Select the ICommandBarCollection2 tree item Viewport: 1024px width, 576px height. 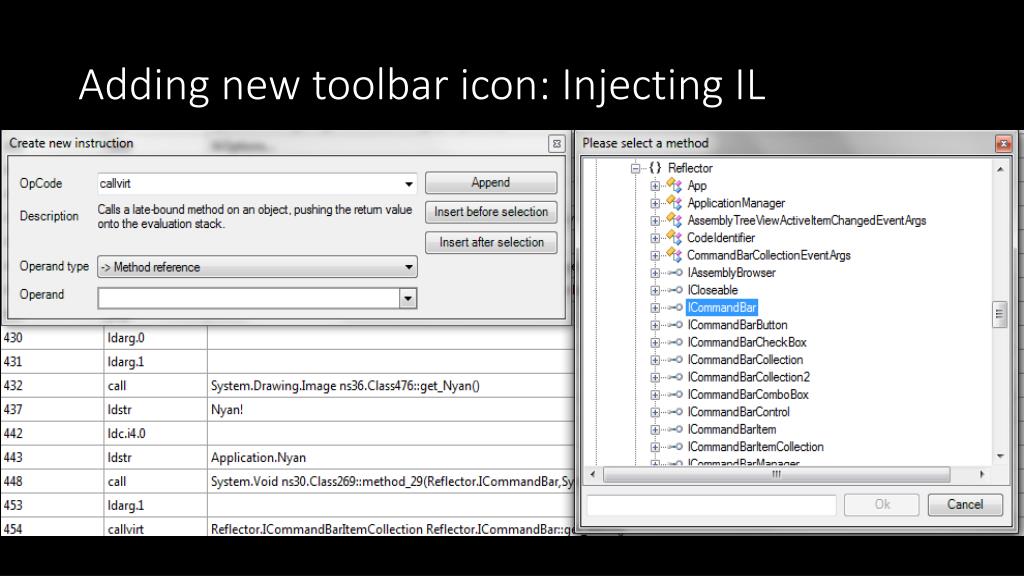point(748,377)
